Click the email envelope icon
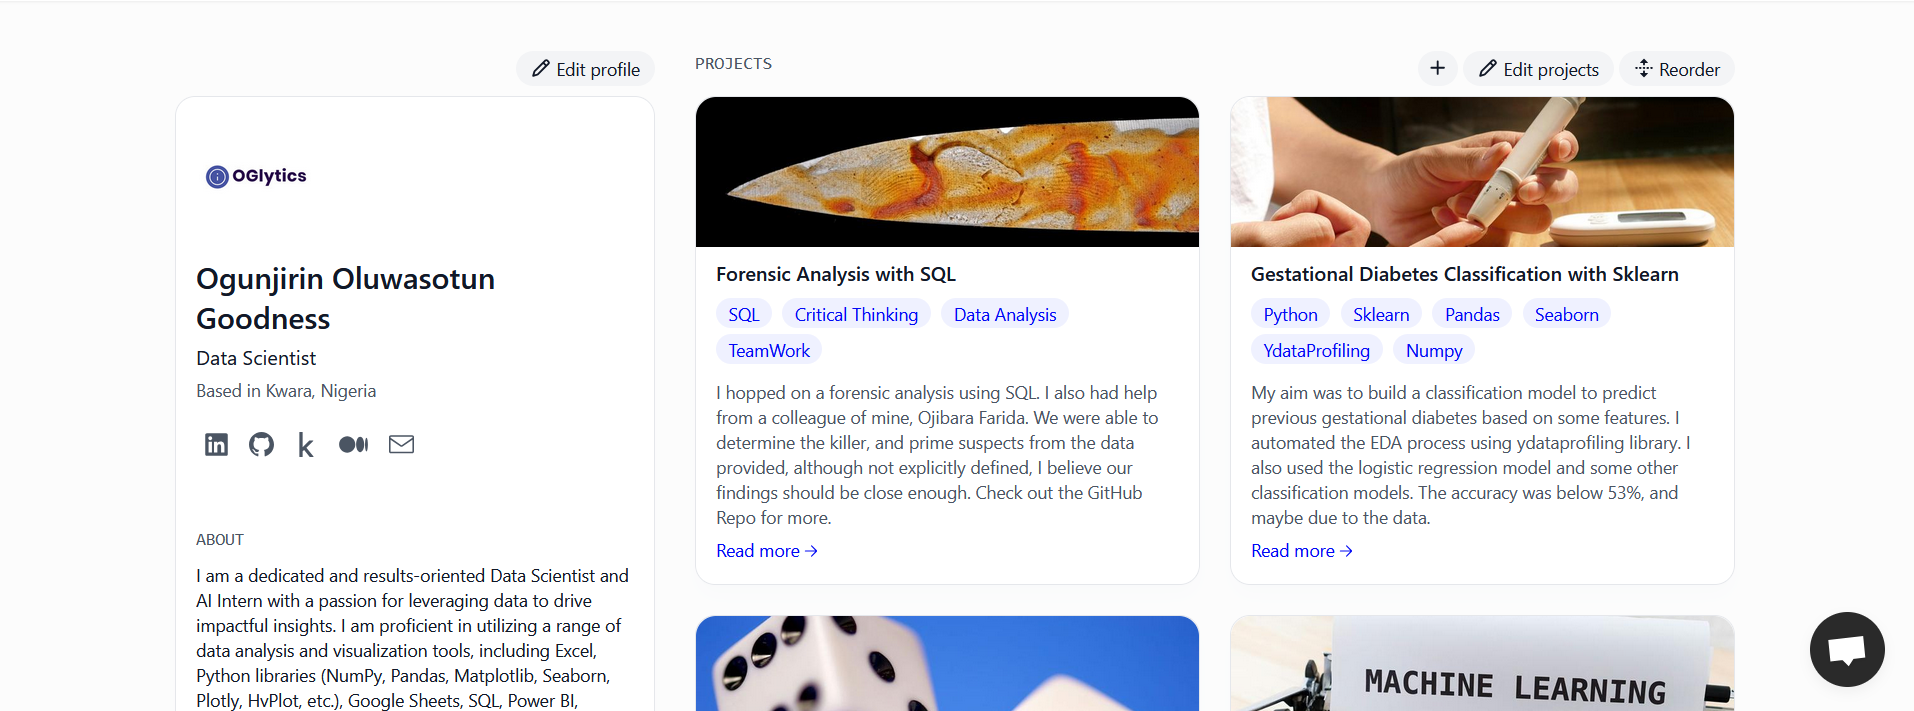Image resolution: width=1914 pixels, height=711 pixels. point(401,444)
